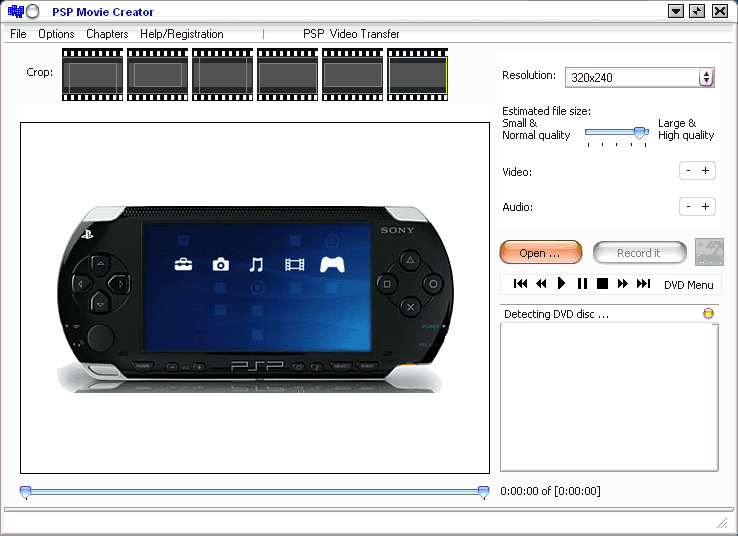738x536 pixels.
Task: Open the Chapters menu
Action: tap(107, 34)
